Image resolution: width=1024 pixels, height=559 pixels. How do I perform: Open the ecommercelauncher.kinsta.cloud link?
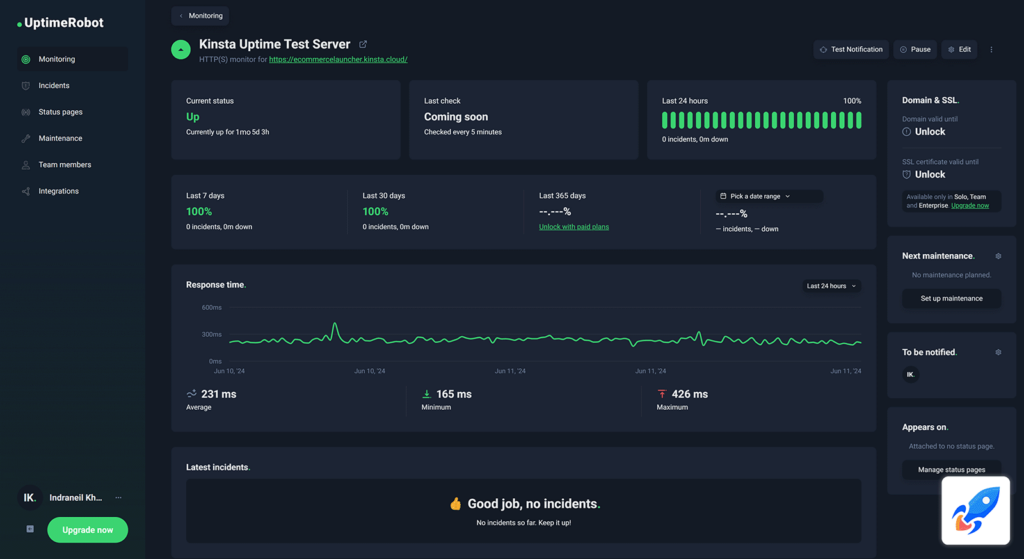point(338,59)
